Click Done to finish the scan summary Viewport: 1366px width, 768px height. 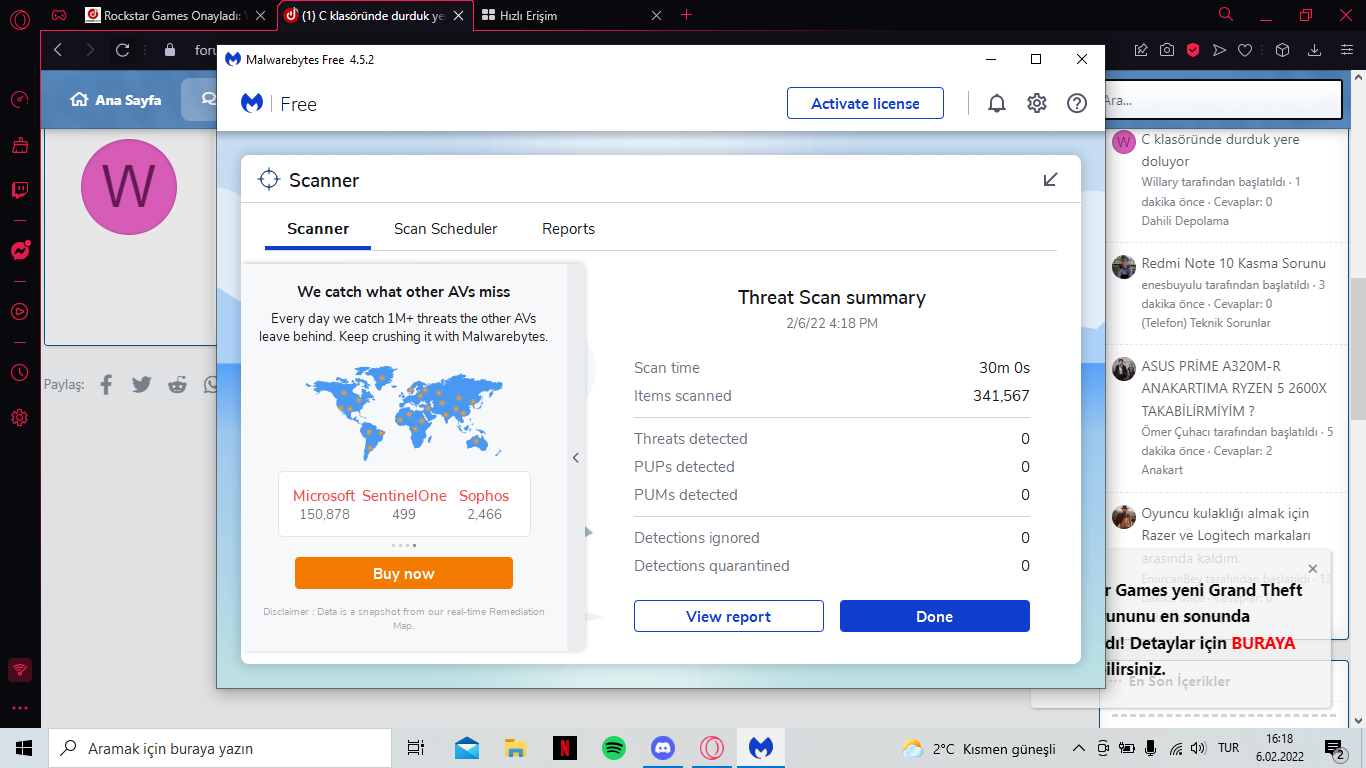click(x=935, y=616)
